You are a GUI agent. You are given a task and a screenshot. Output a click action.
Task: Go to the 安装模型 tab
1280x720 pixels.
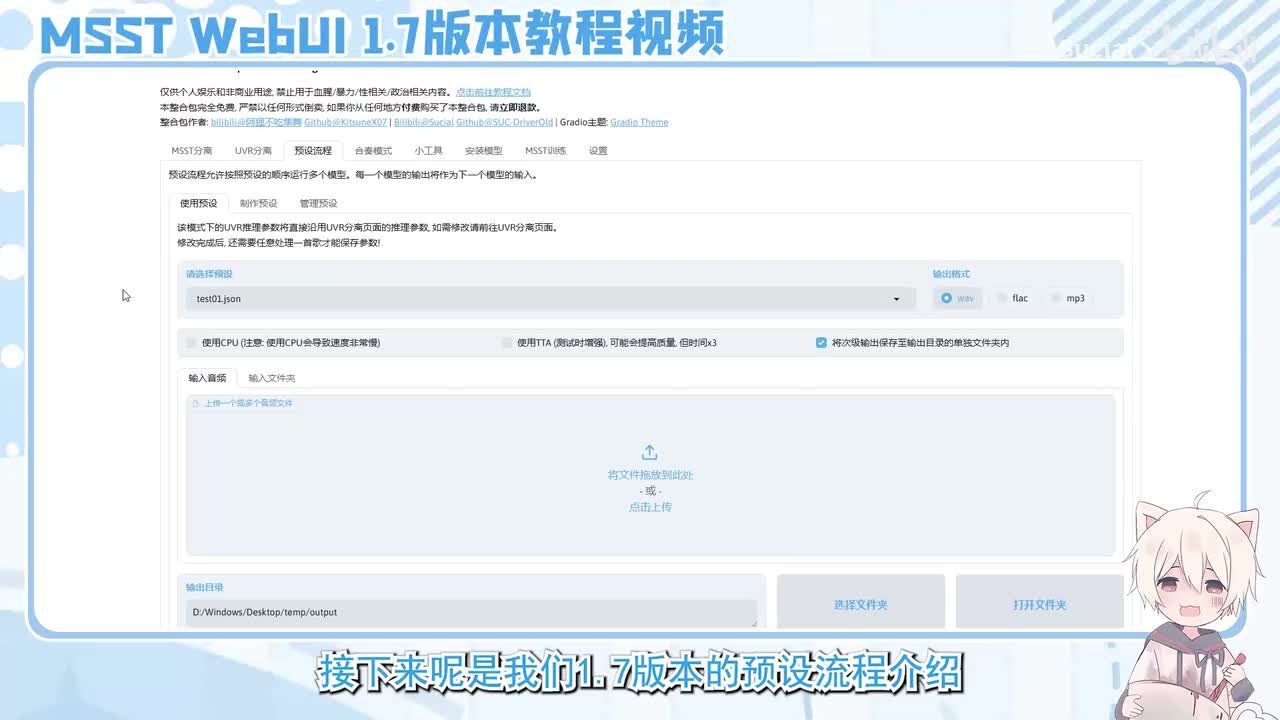coord(484,151)
